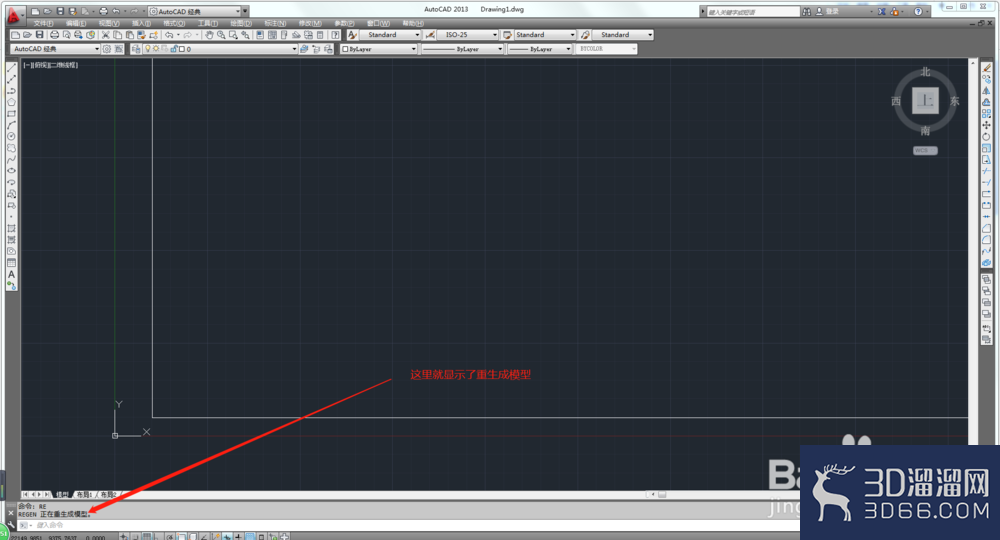The width and height of the screenshot is (1000, 540).
Task: Open the 绘图(D) menu
Action: point(240,24)
